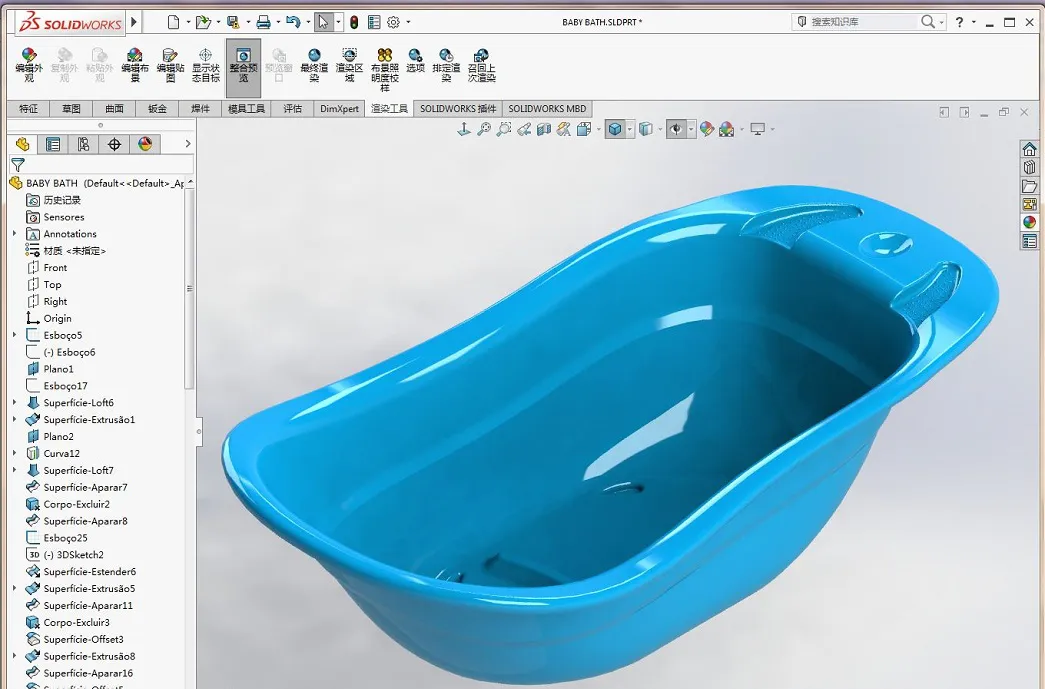Toggle the 整合预览 integrated preview button
Viewport: 1045px width, 689px height.
coord(243,67)
